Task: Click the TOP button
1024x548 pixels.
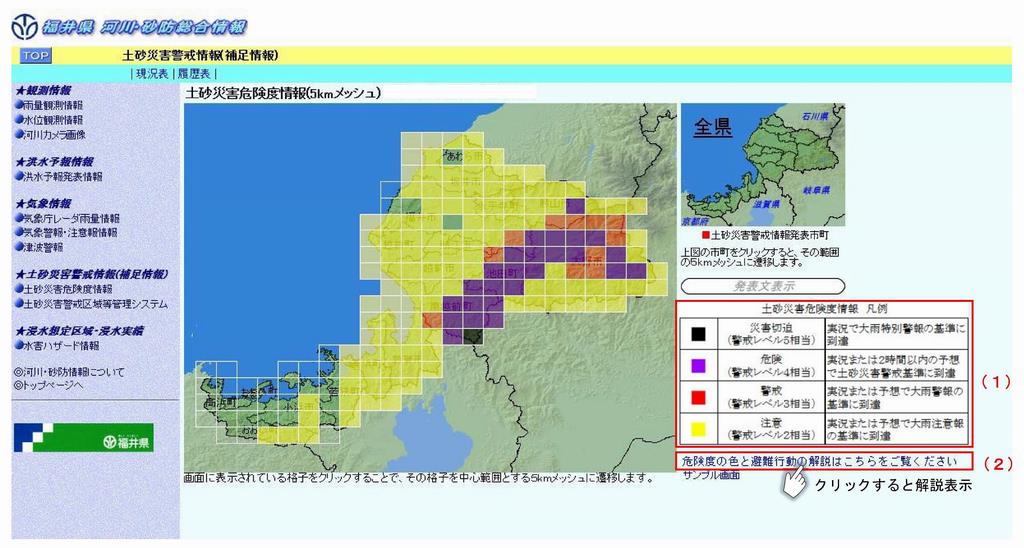Action: 35,56
